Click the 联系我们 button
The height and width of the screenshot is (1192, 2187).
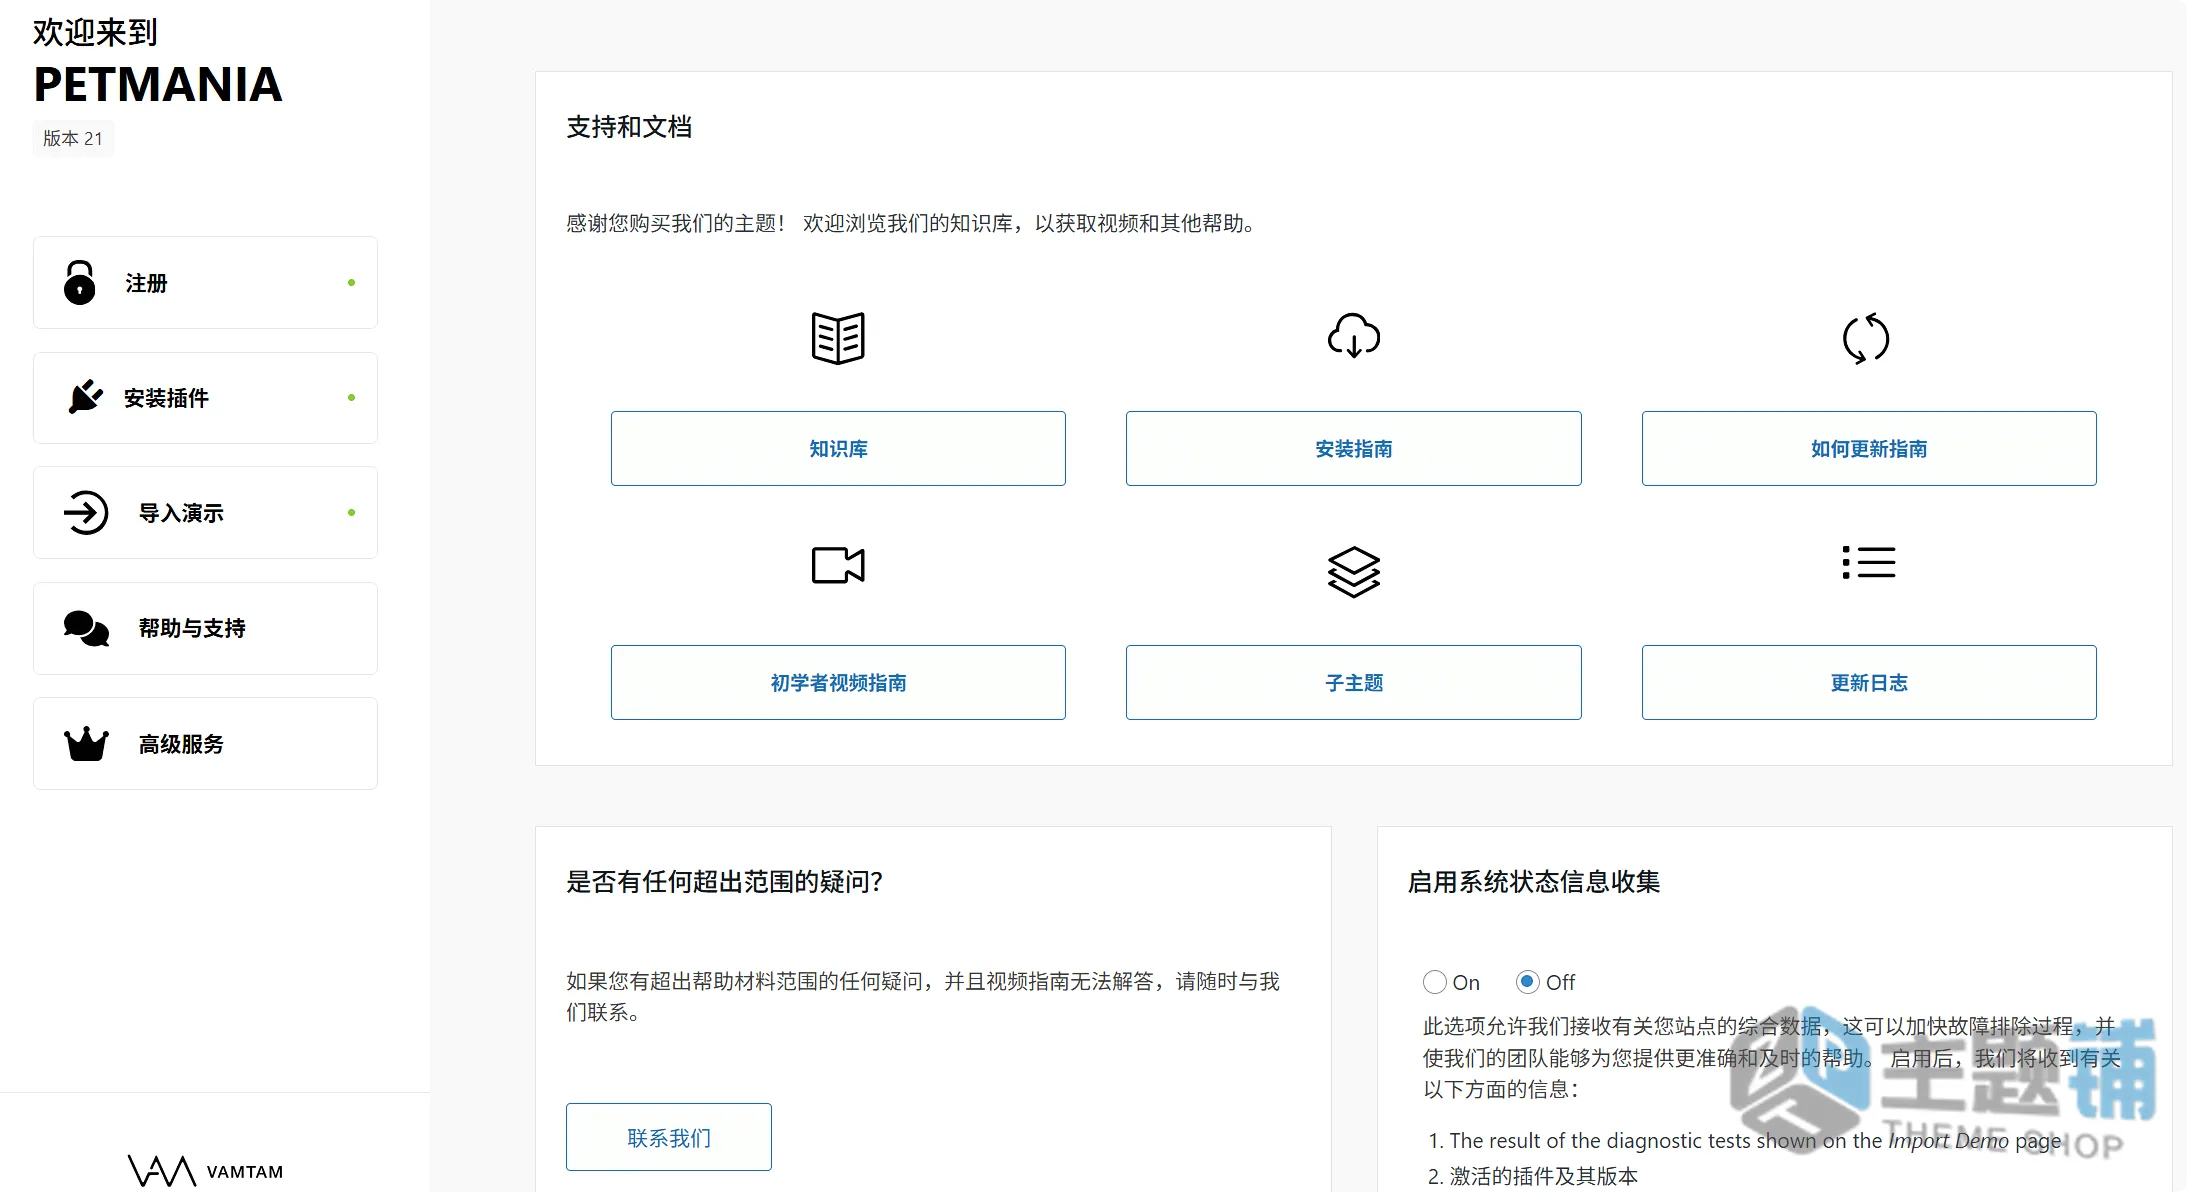669,1138
